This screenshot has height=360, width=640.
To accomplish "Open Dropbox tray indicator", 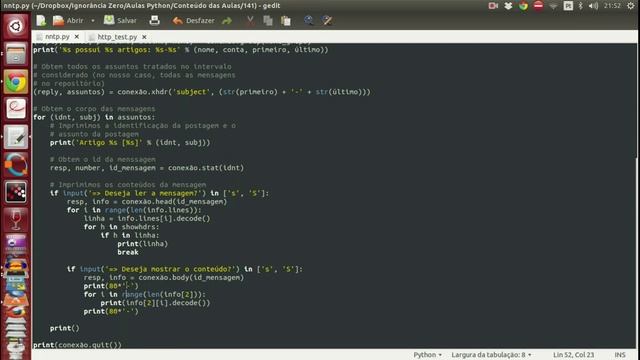I will (x=508, y=6).
